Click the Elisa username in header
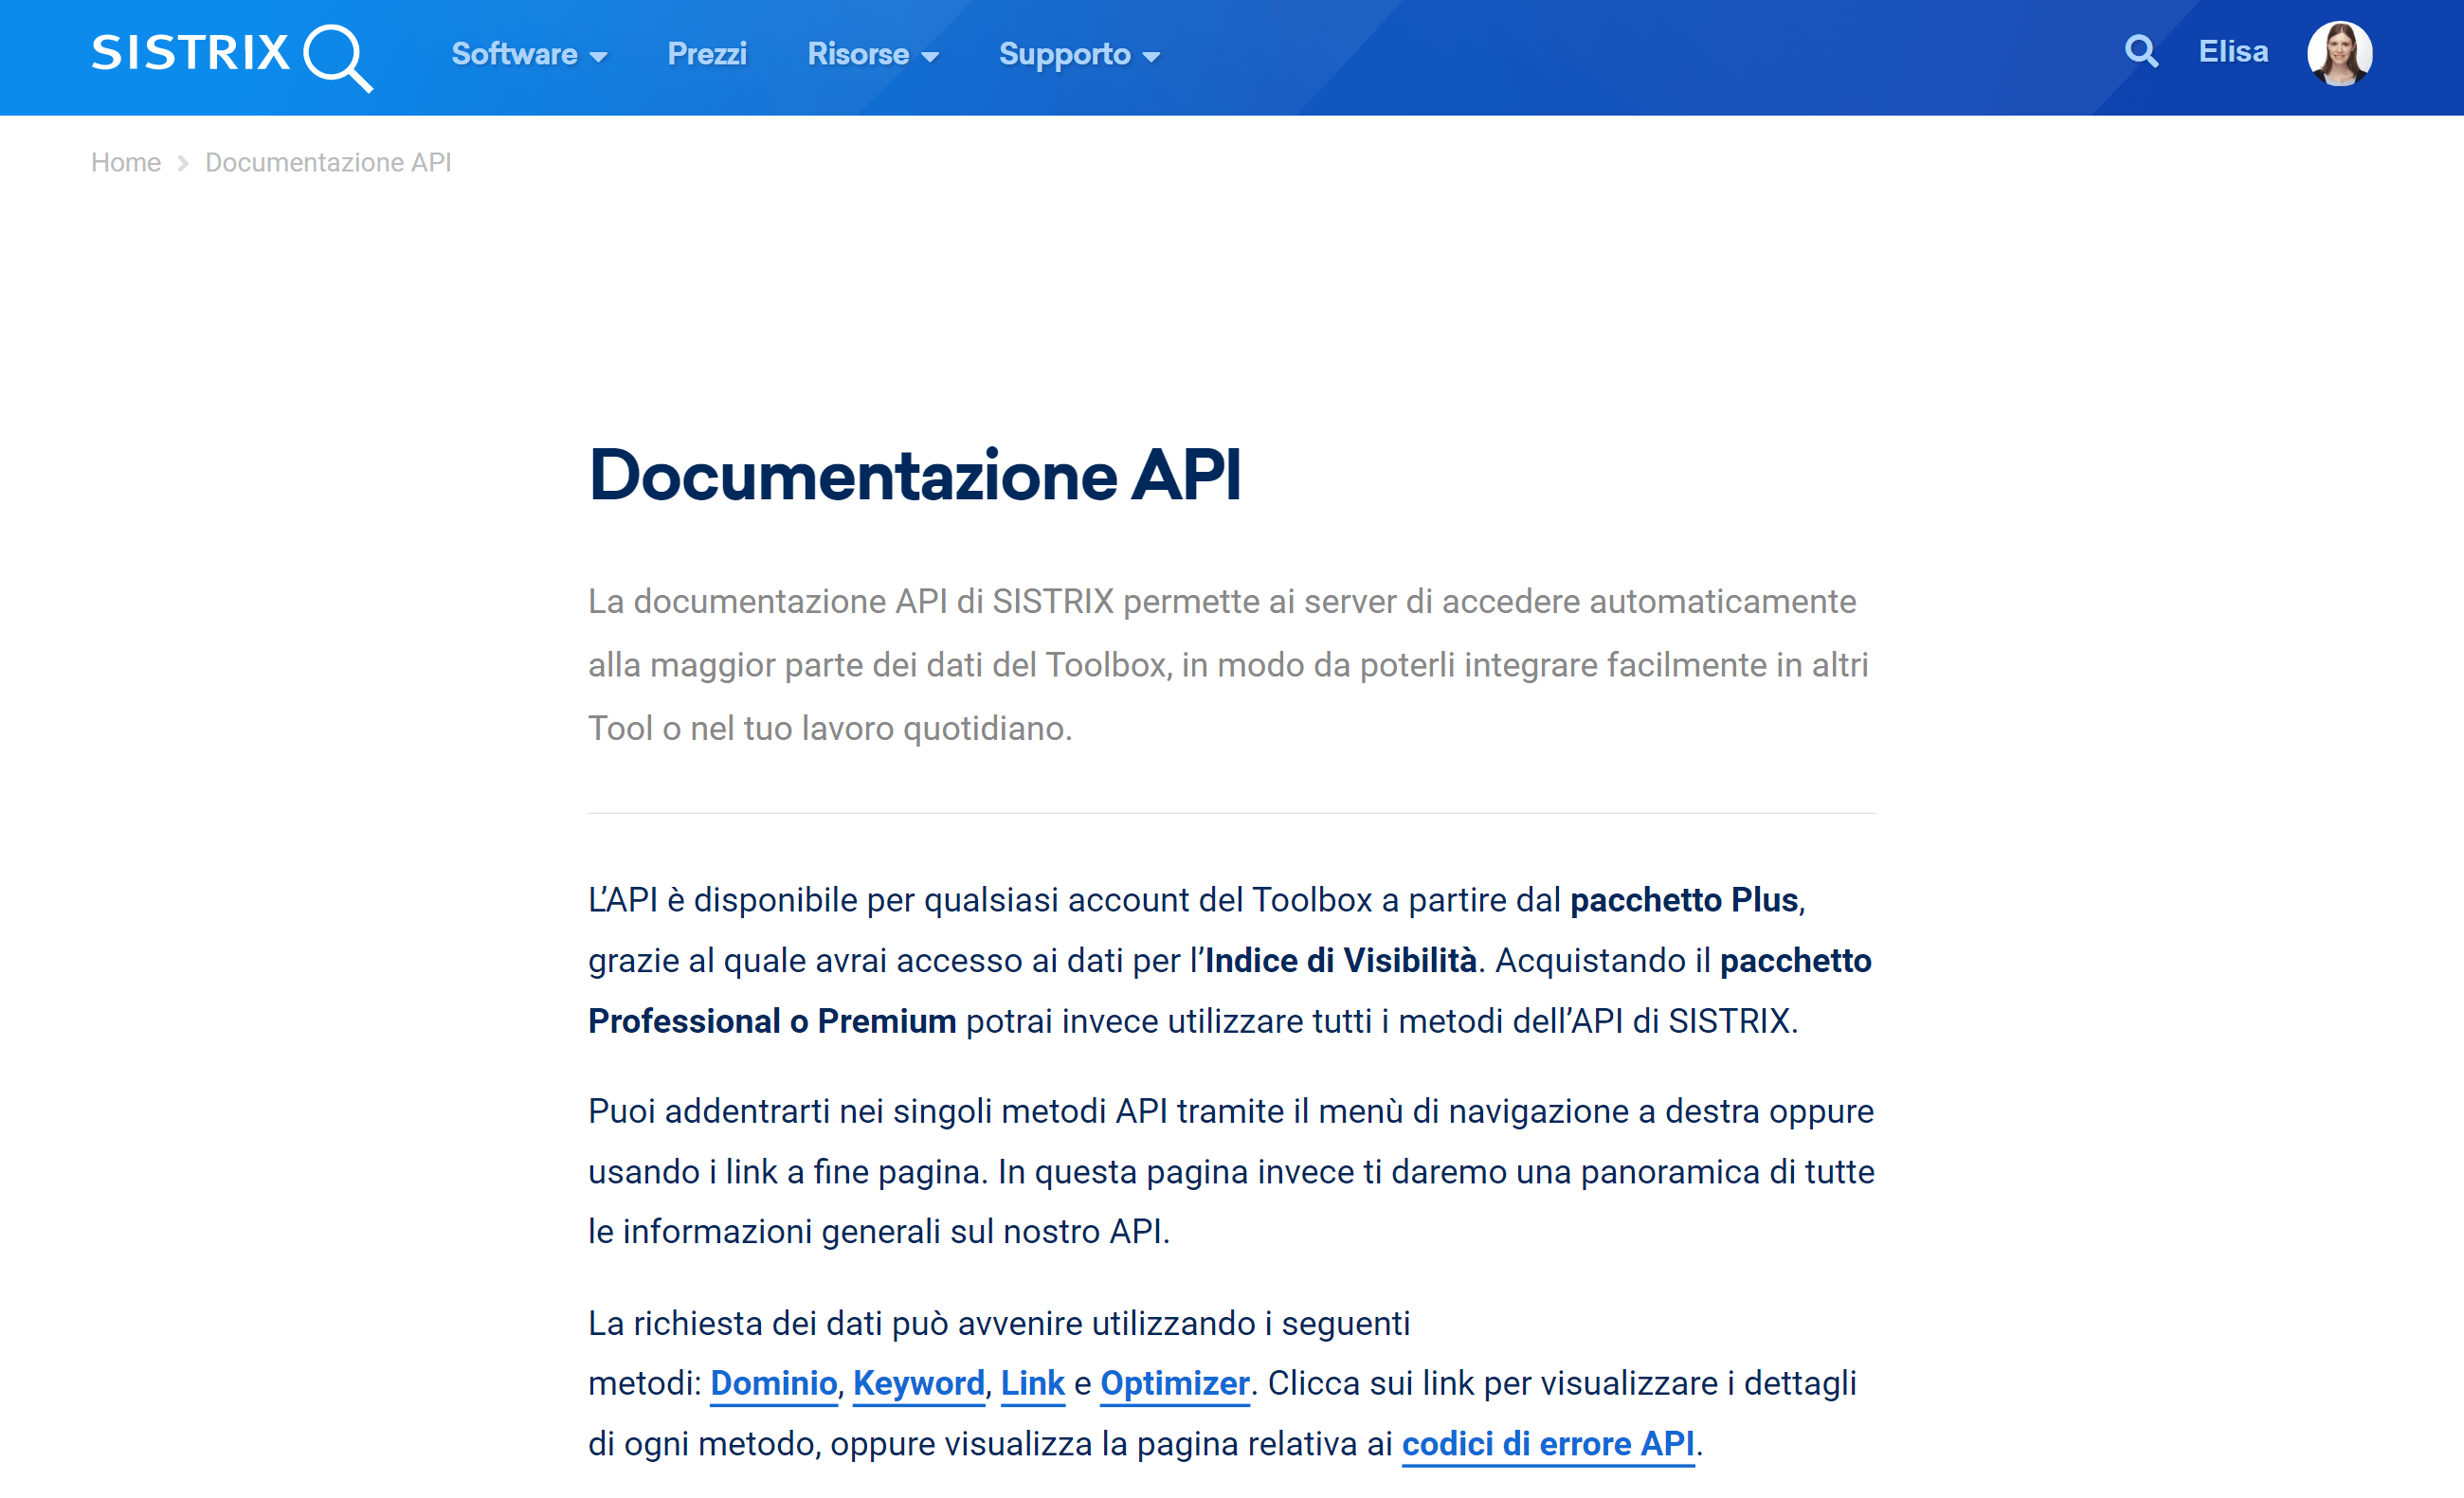Screen dimensions: 2464x1498 click(2233, 52)
